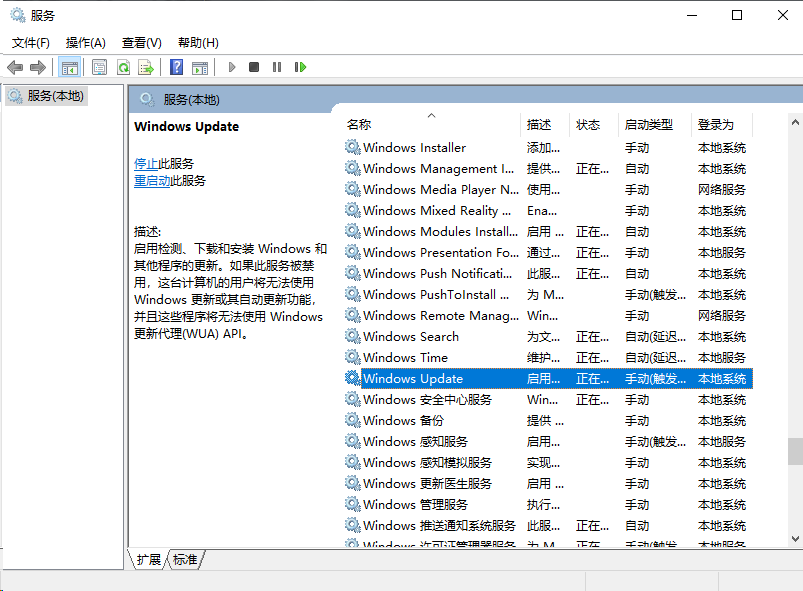Image resolution: width=803 pixels, height=591 pixels.
Task: Click the gear icon in 服务(本地) header
Action: 147,99
